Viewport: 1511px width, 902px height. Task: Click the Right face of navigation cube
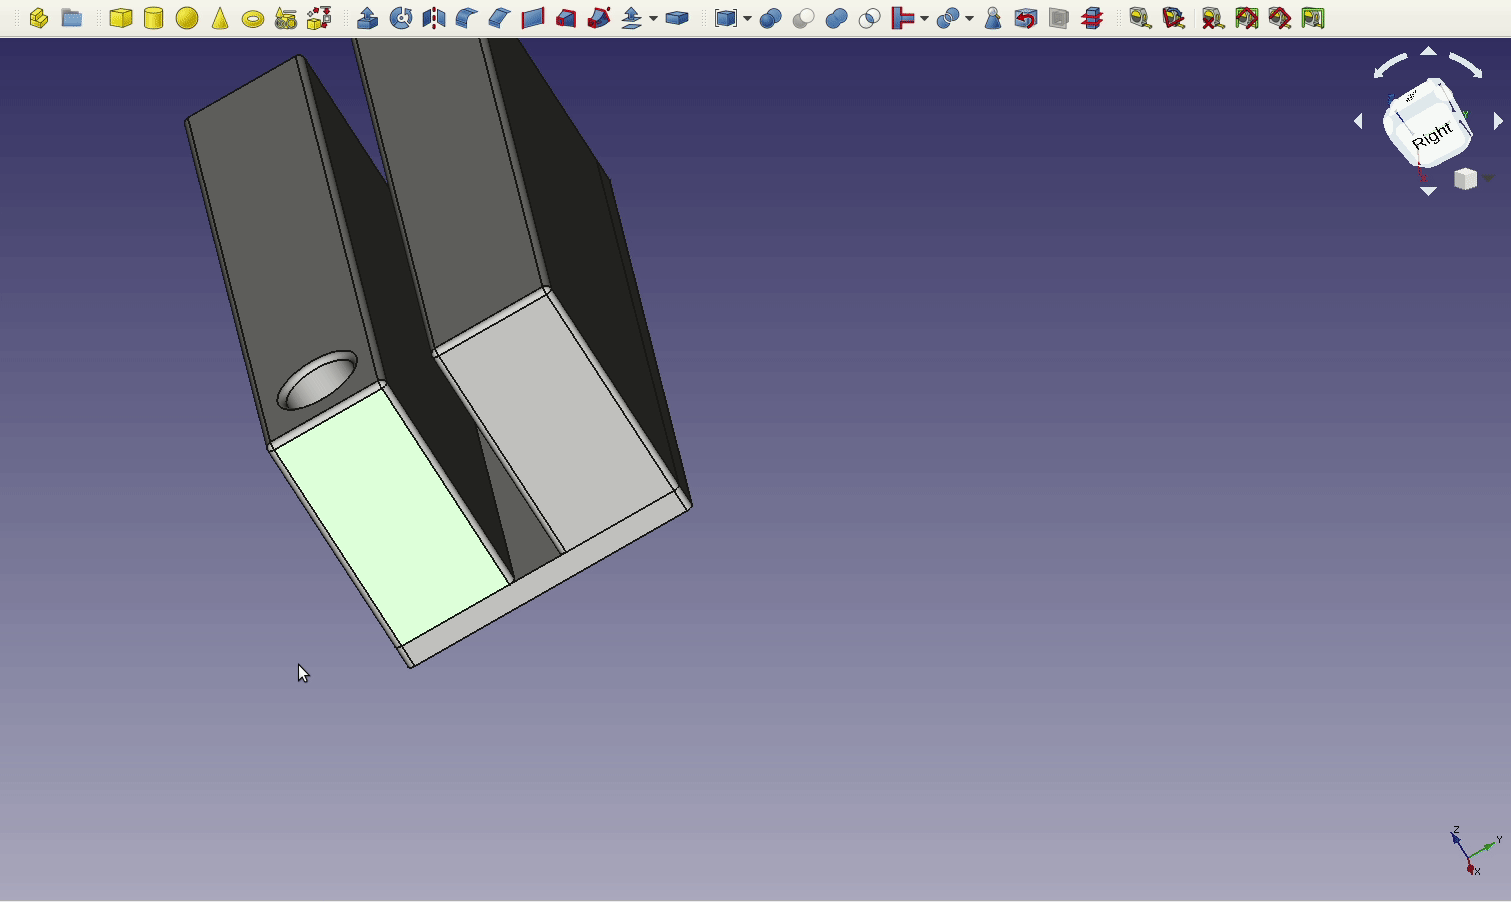(x=1432, y=135)
